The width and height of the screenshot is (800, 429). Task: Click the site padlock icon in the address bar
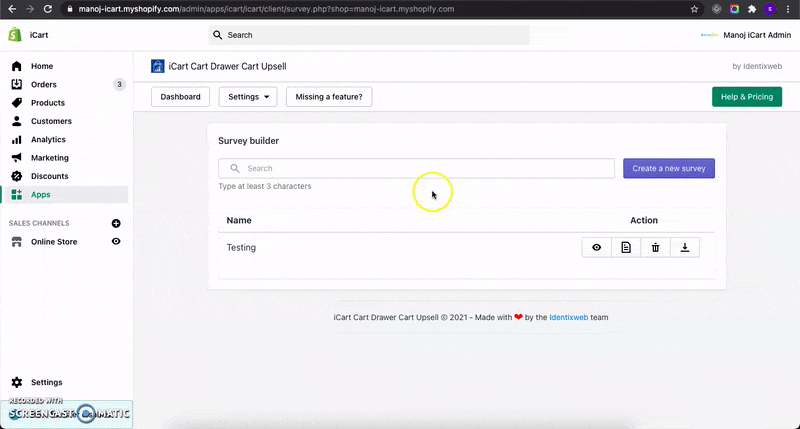70,9
